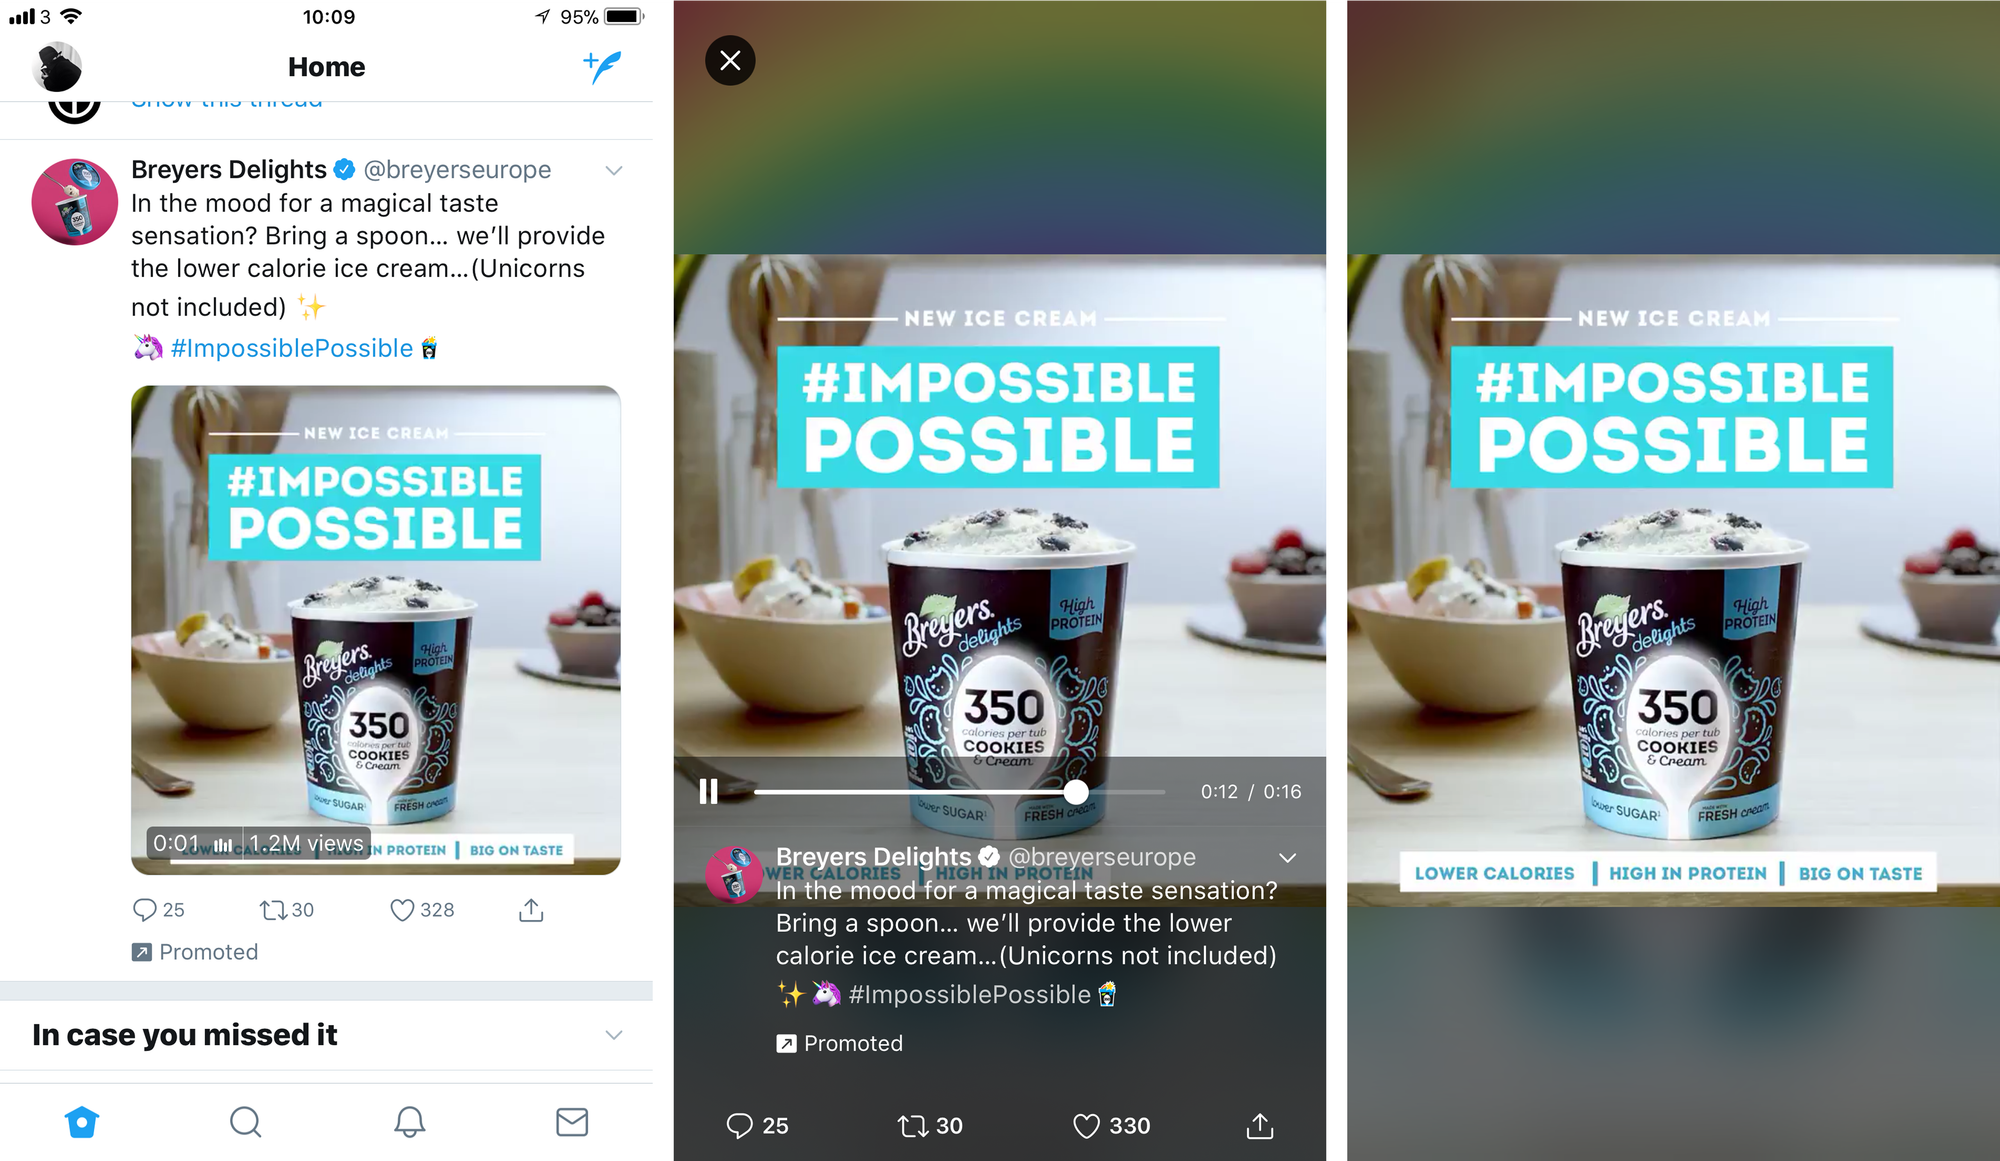Image resolution: width=2000 pixels, height=1161 pixels.
Task: Expand the In case you missed it chevron
Action: point(614,1035)
